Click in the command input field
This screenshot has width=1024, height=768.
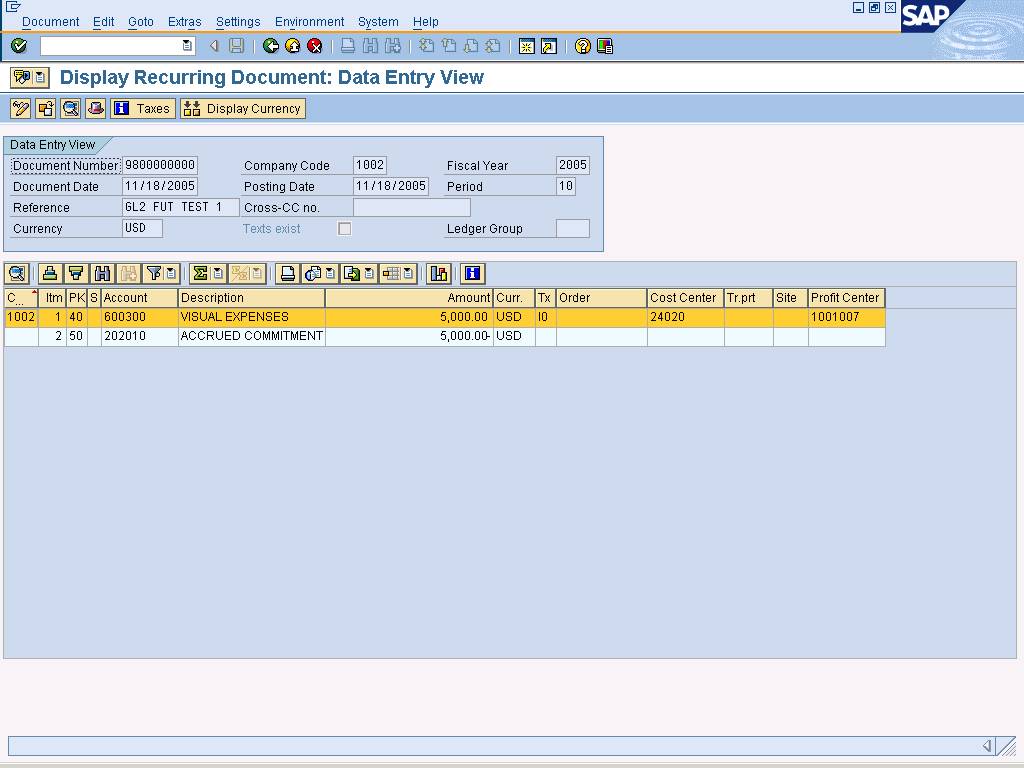pyautogui.click(x=110, y=46)
